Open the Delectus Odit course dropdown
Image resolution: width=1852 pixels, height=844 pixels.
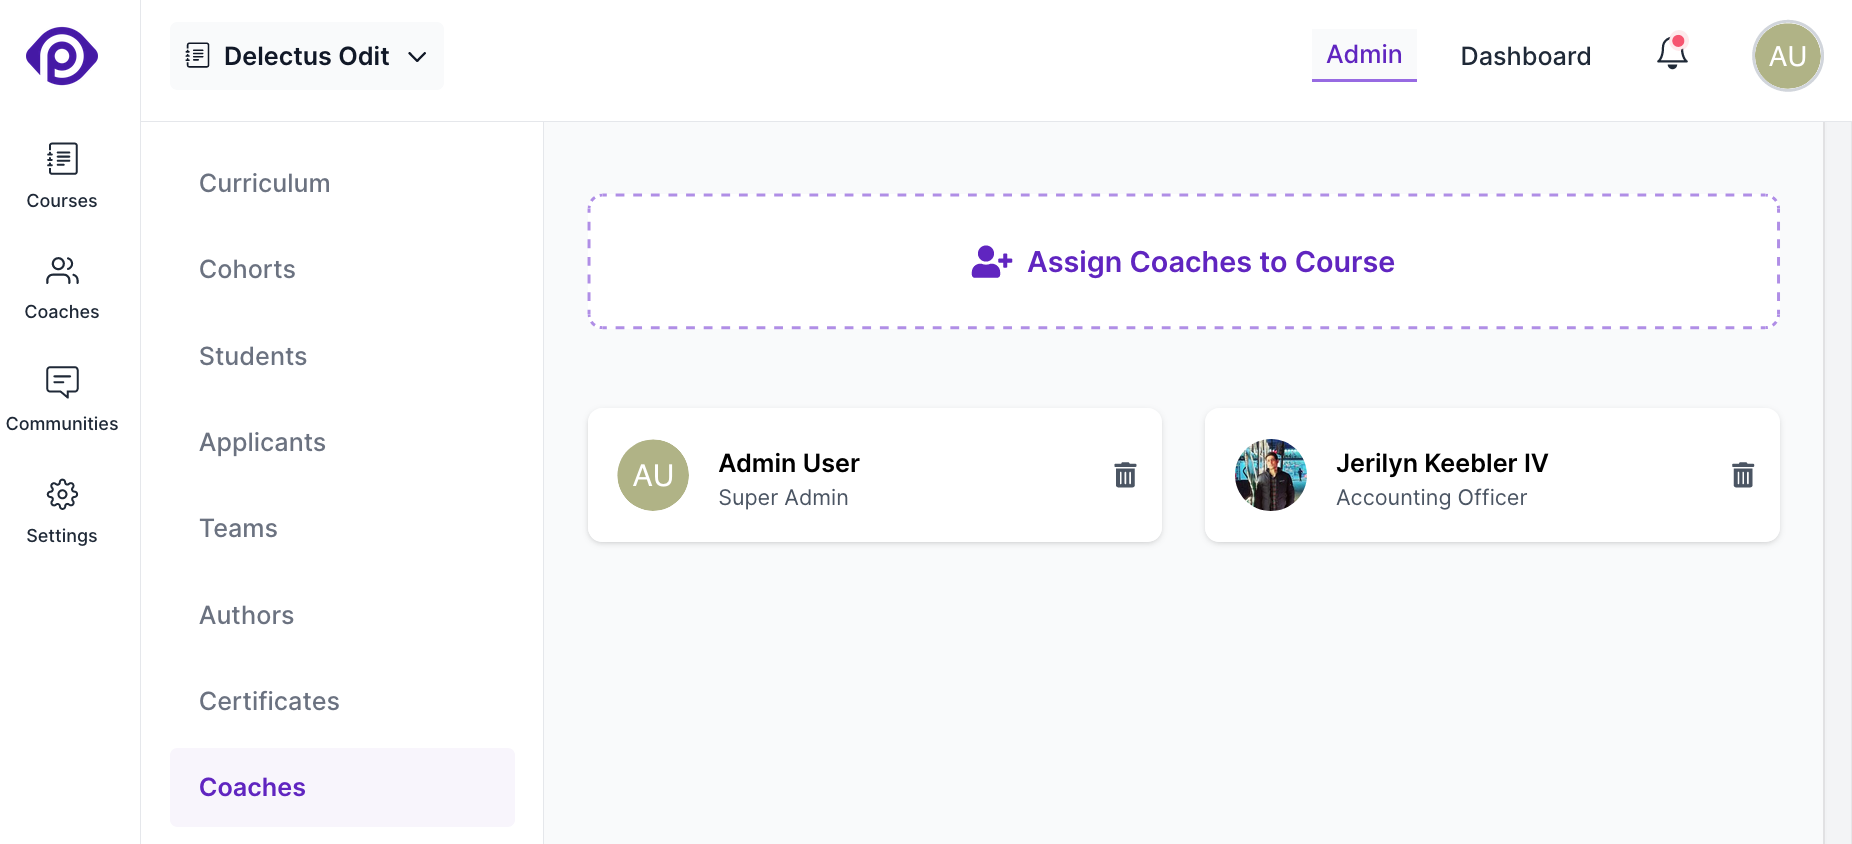pos(306,56)
